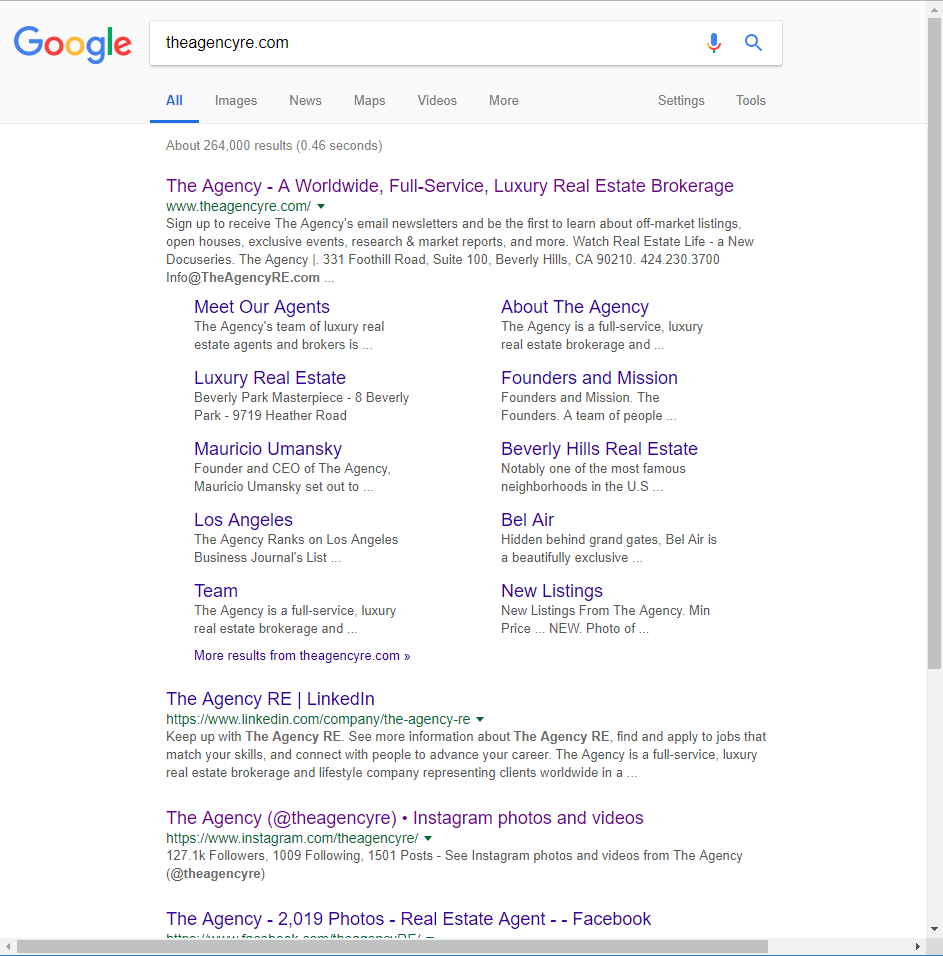Open the Los Angeles sitelink
The height and width of the screenshot is (956, 943).
click(243, 519)
